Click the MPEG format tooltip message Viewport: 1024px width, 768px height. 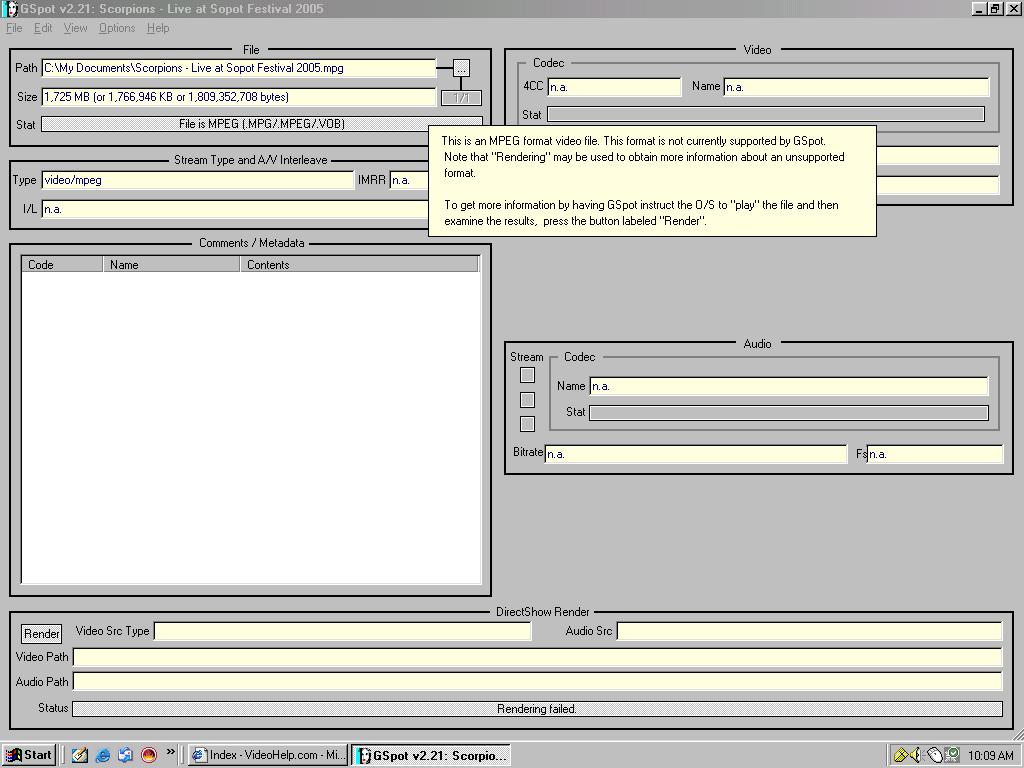pyautogui.click(x=652, y=181)
